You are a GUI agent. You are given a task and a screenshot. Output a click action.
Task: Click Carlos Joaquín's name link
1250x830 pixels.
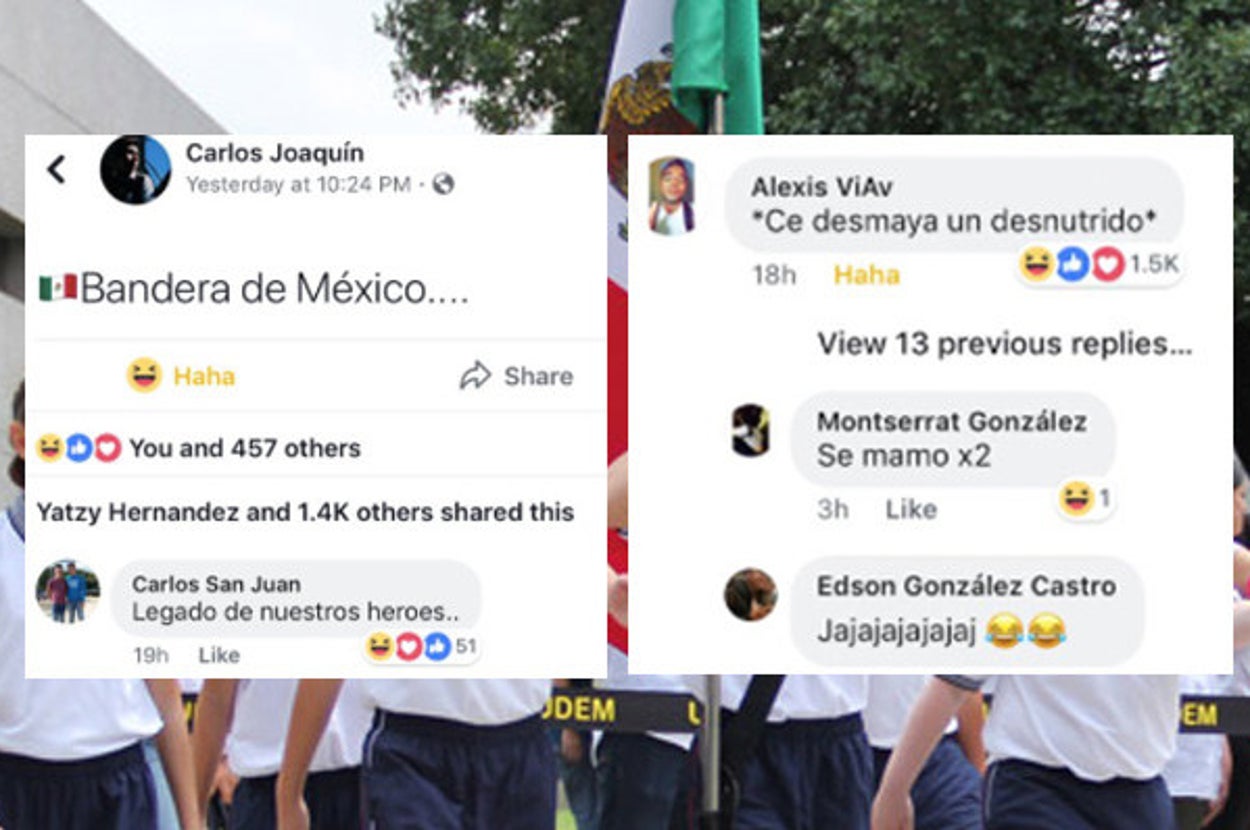[275, 153]
